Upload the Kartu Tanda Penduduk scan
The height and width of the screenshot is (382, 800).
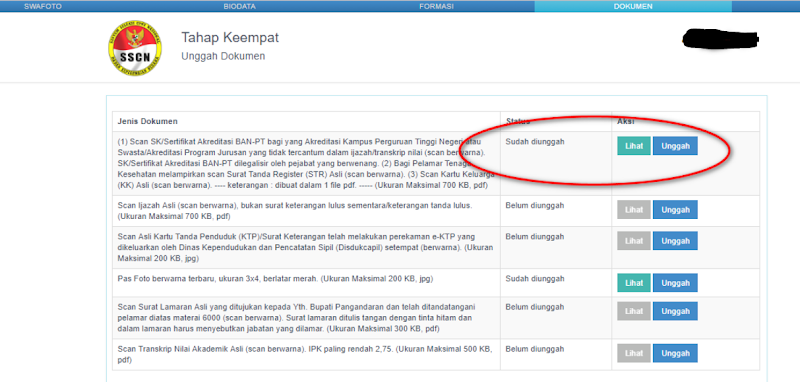click(676, 241)
